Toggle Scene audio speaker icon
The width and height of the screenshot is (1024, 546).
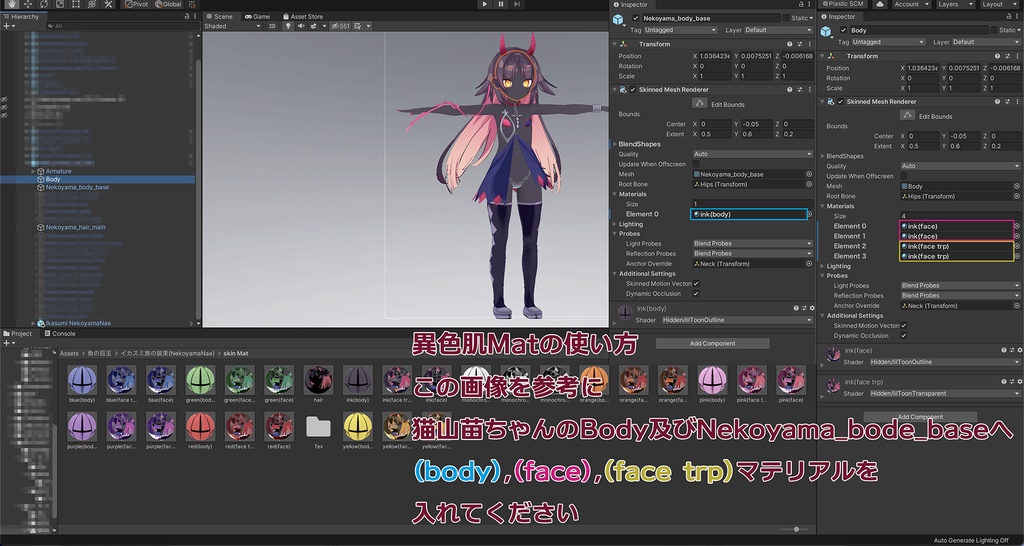[x=301, y=26]
